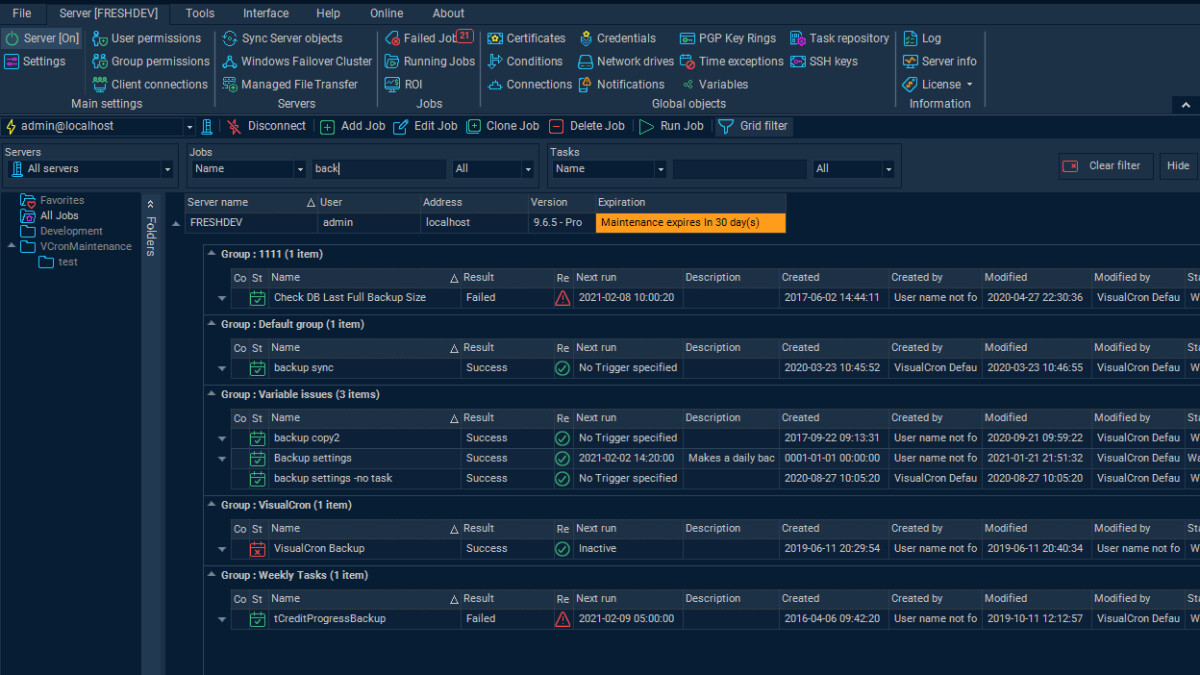The height and width of the screenshot is (675, 1200).
Task: Open PGP Key Rings
Action: point(727,38)
